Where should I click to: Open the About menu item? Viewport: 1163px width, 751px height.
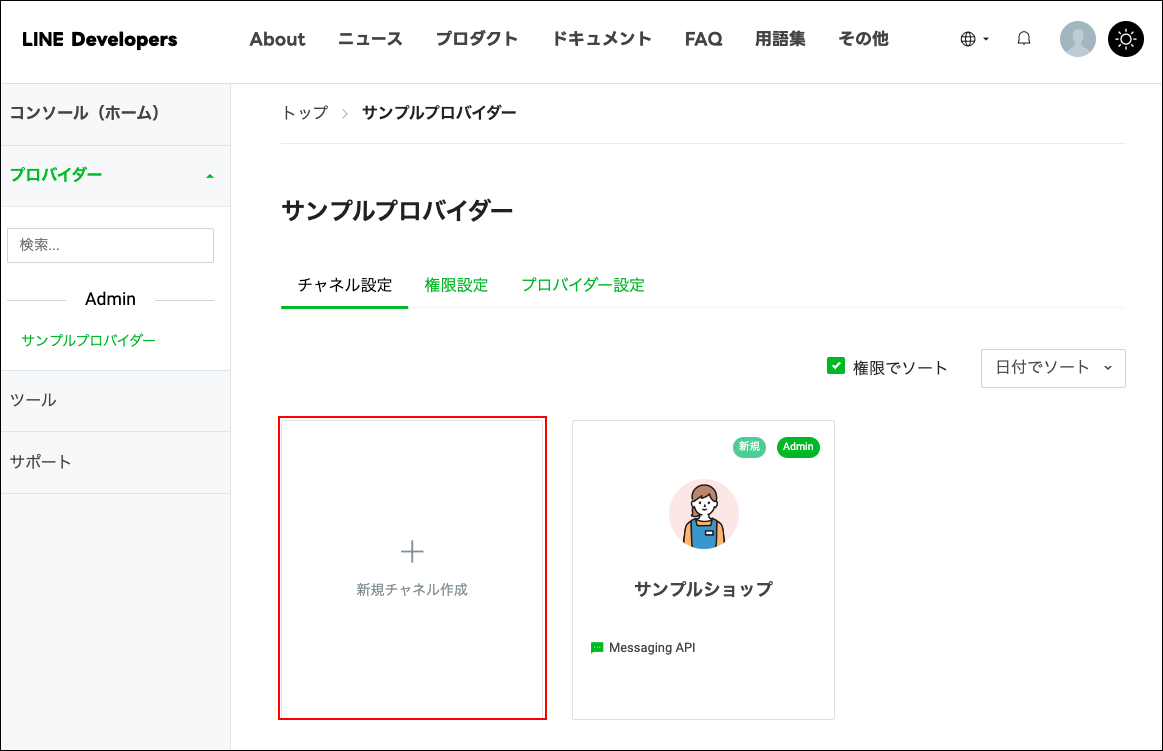point(277,39)
